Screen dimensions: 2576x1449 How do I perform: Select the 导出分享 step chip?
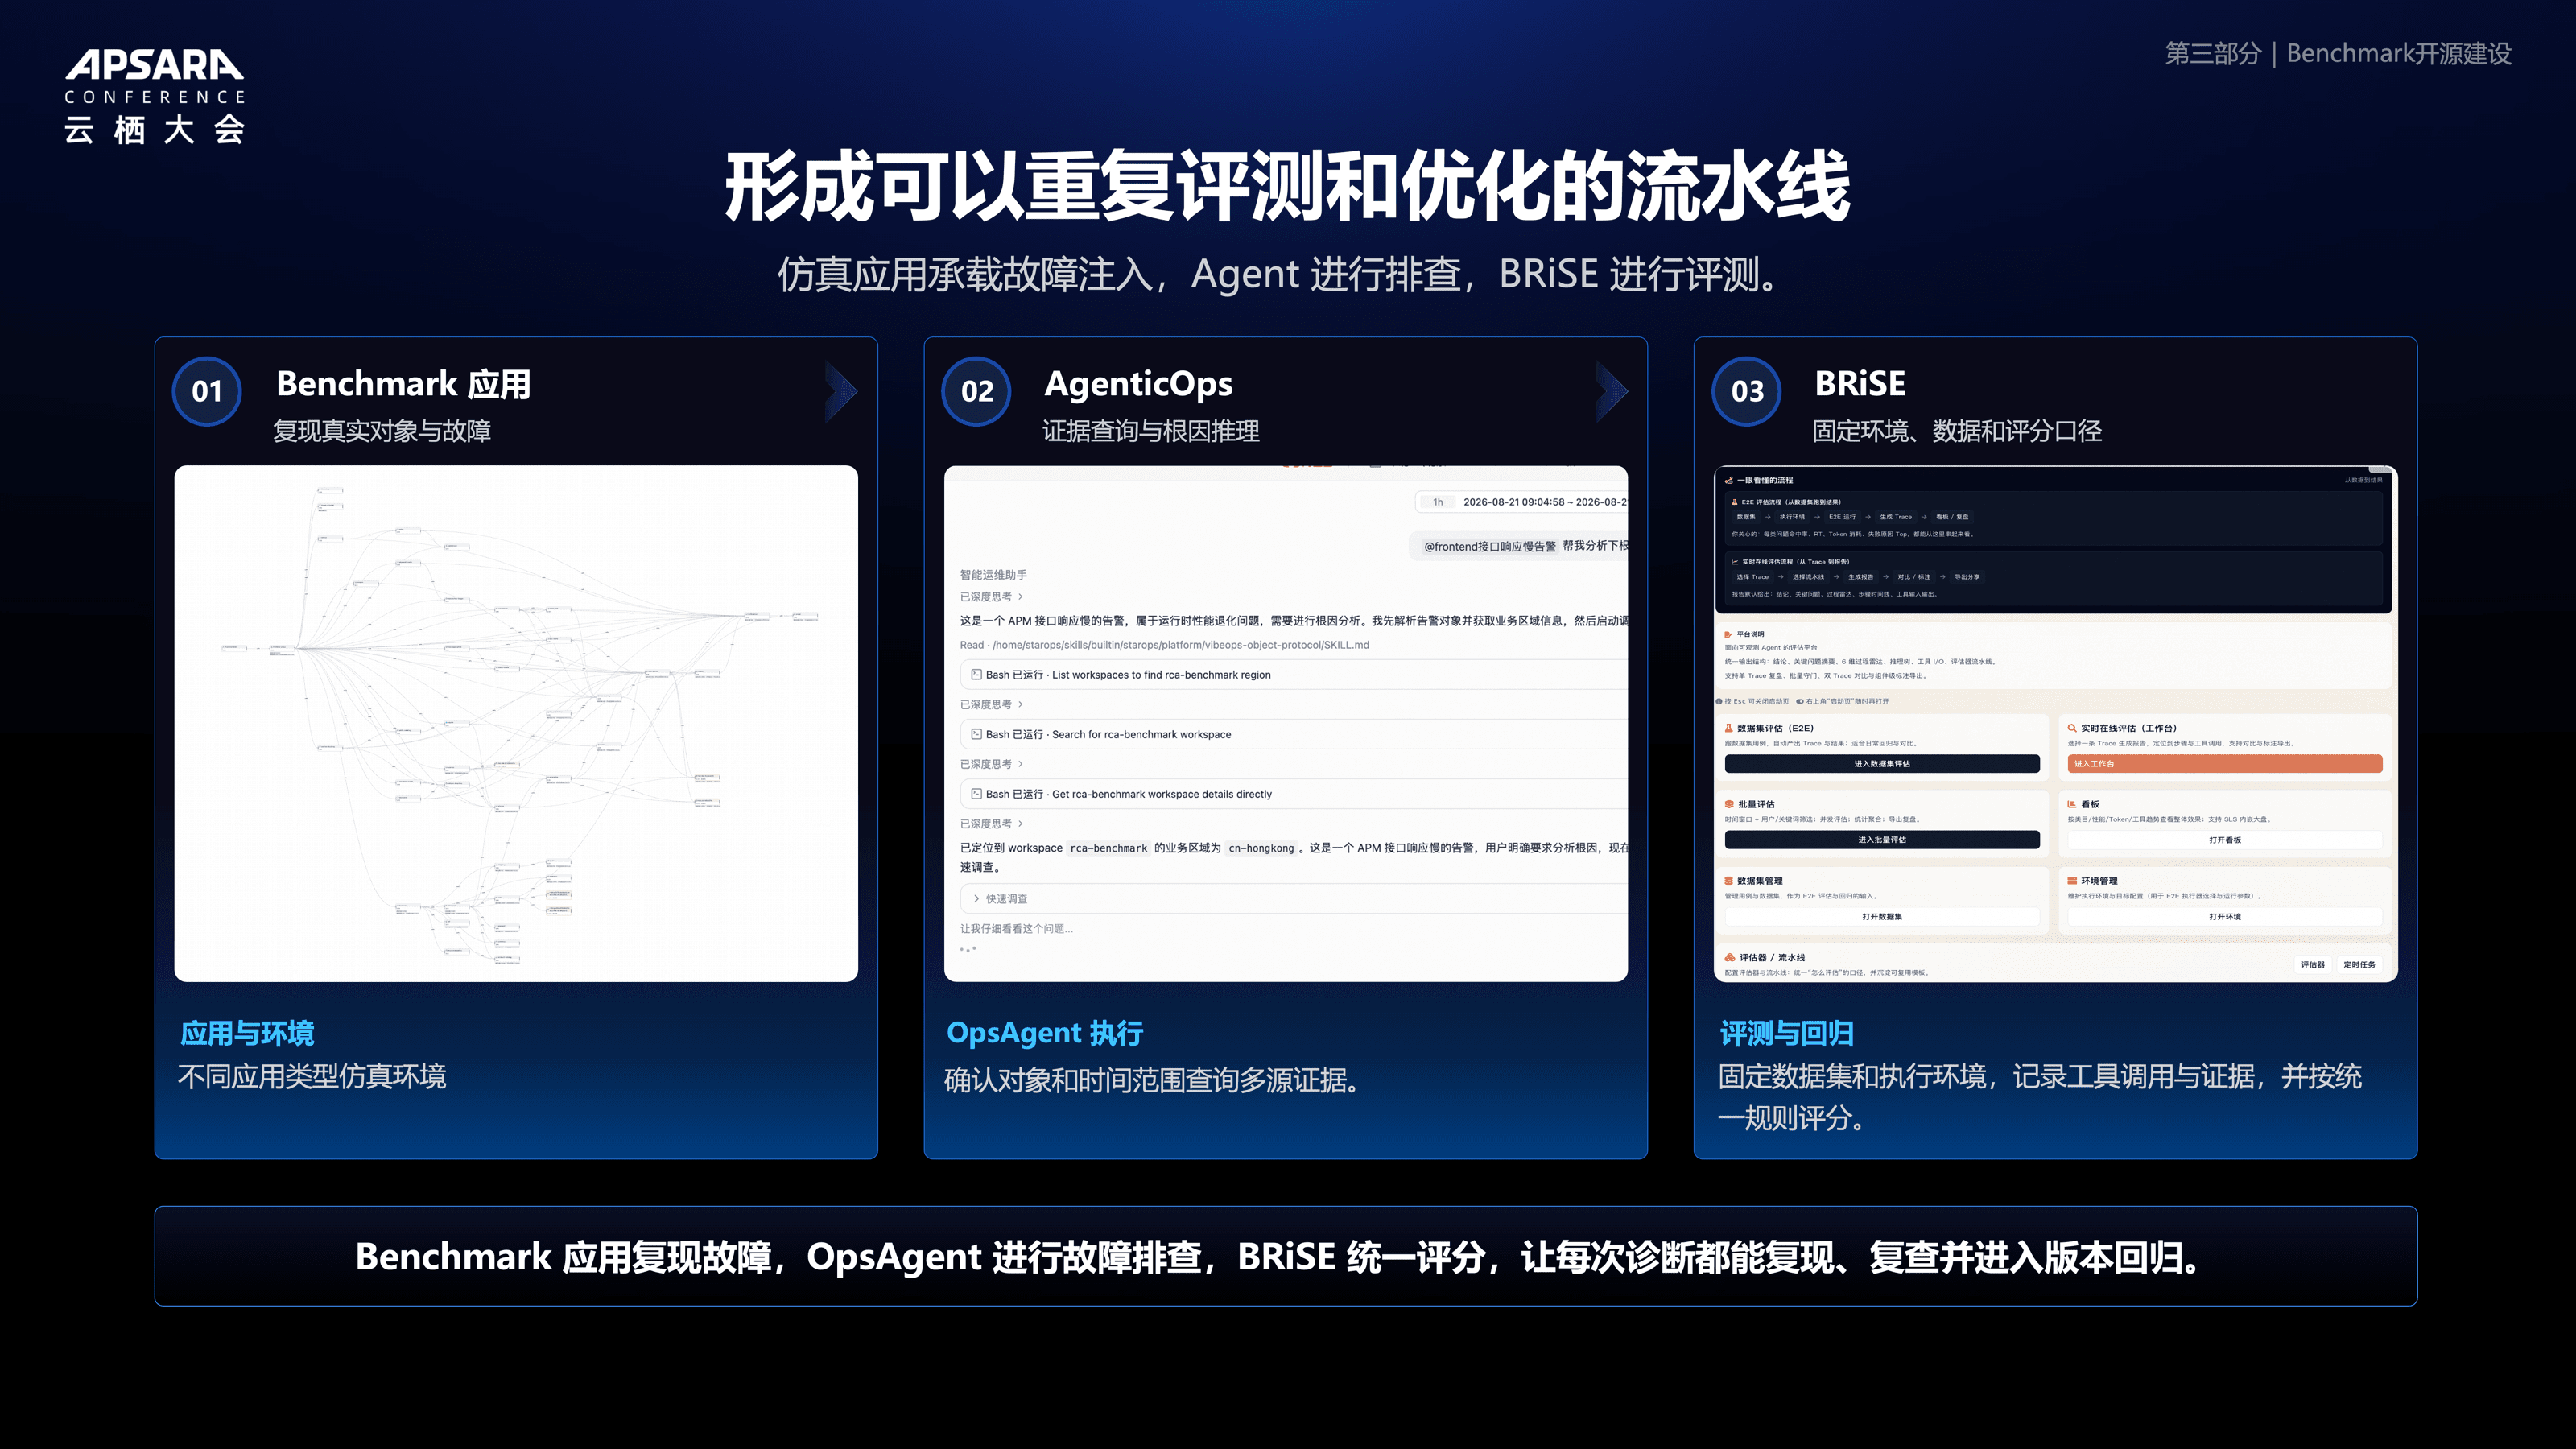pyautogui.click(x=1967, y=577)
